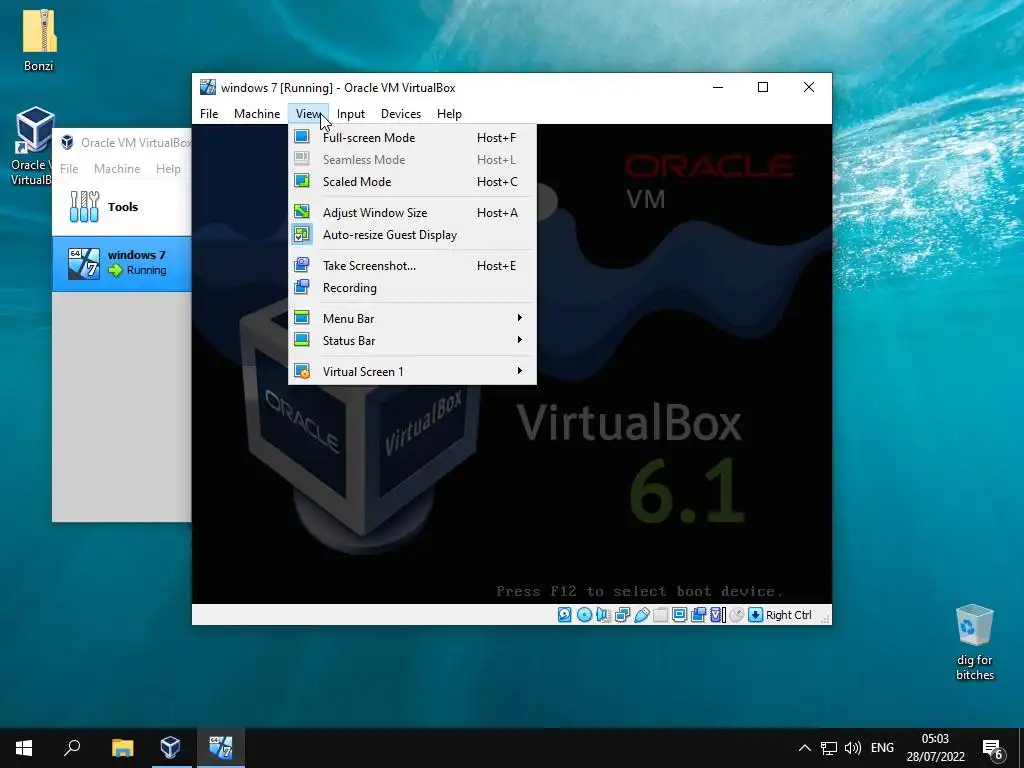Open File Explorer from the taskbar

pyautogui.click(x=122, y=748)
